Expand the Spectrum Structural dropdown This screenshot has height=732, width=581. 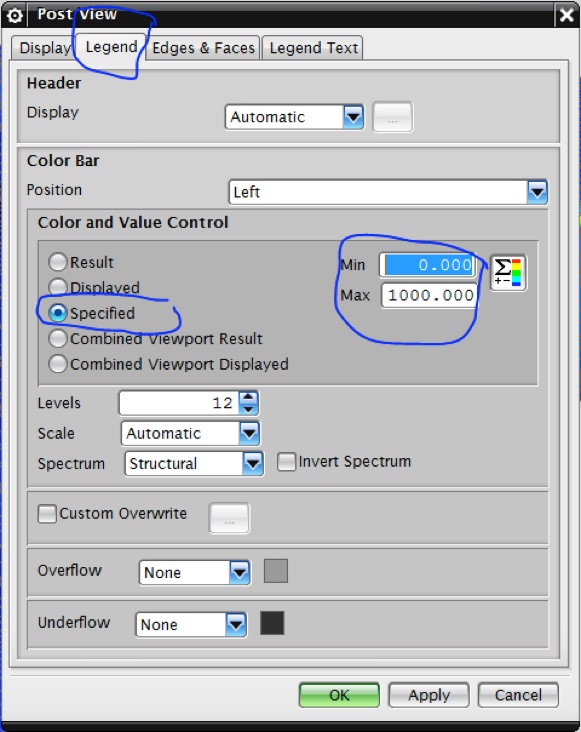tap(194, 464)
